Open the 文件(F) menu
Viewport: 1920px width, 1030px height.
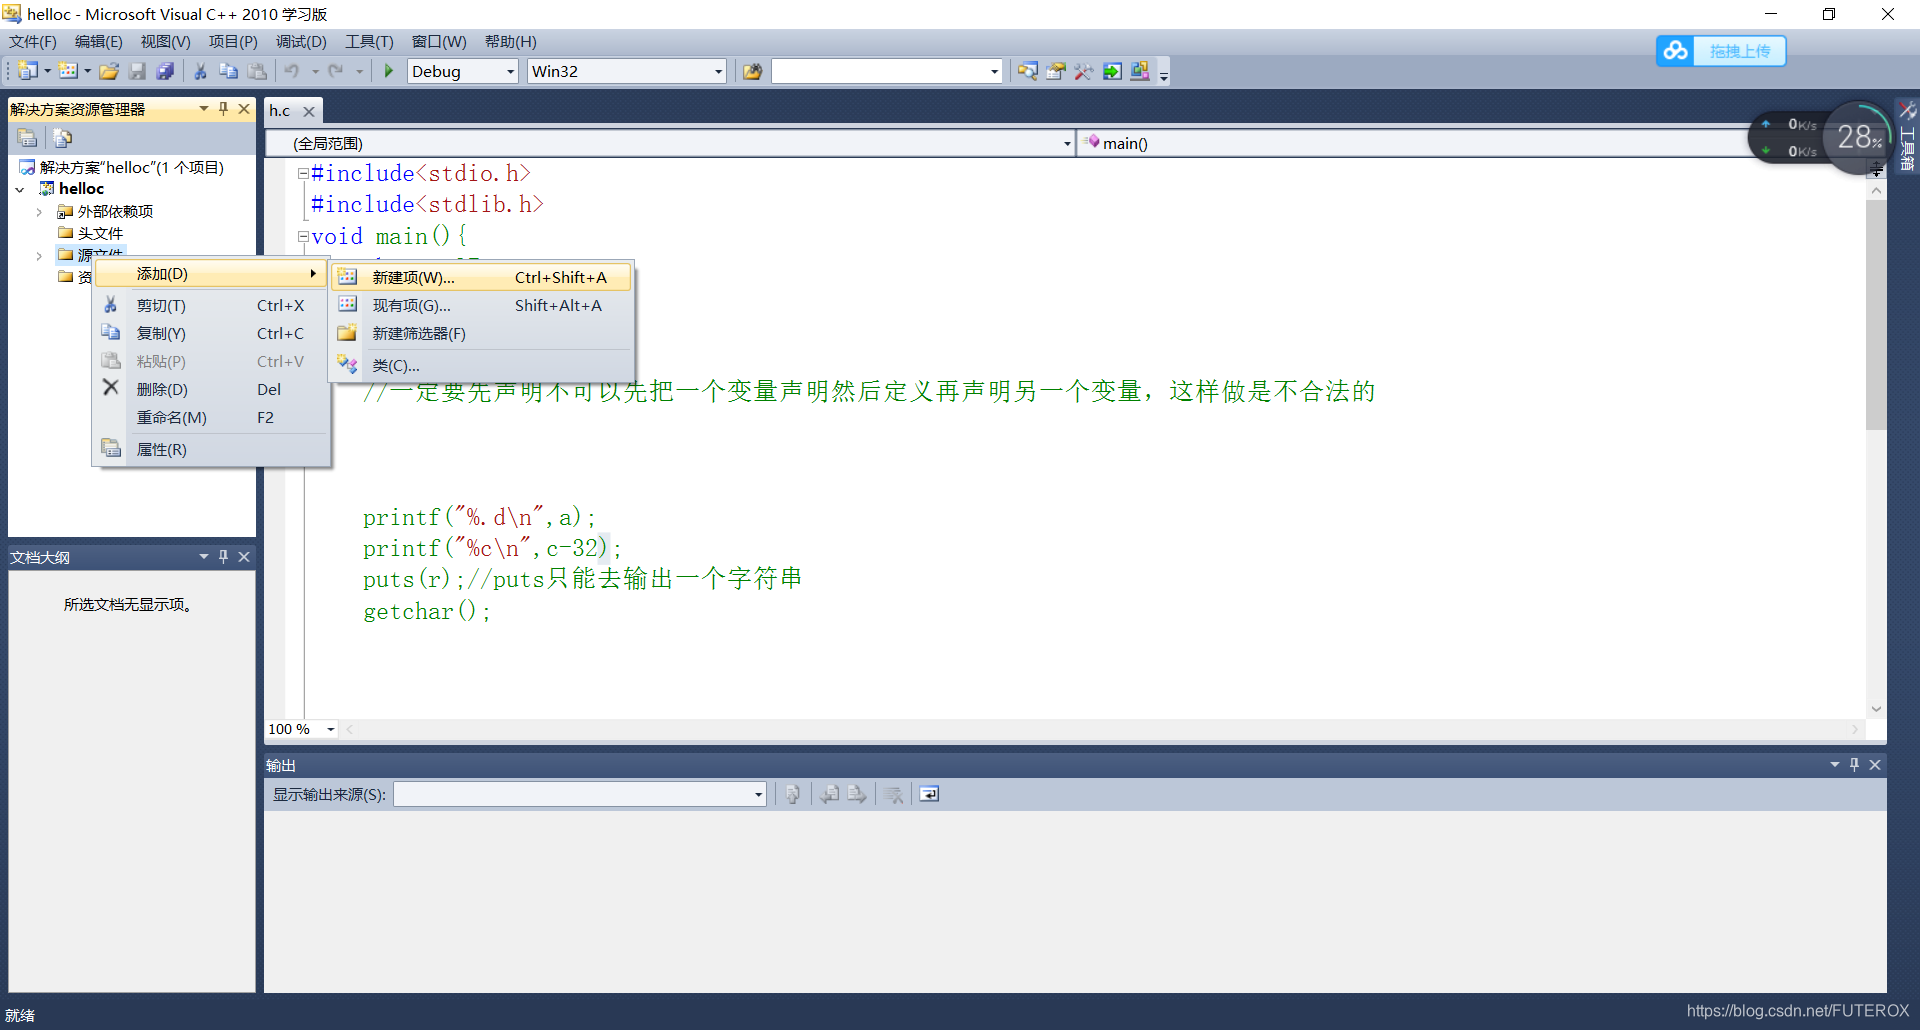(x=33, y=42)
